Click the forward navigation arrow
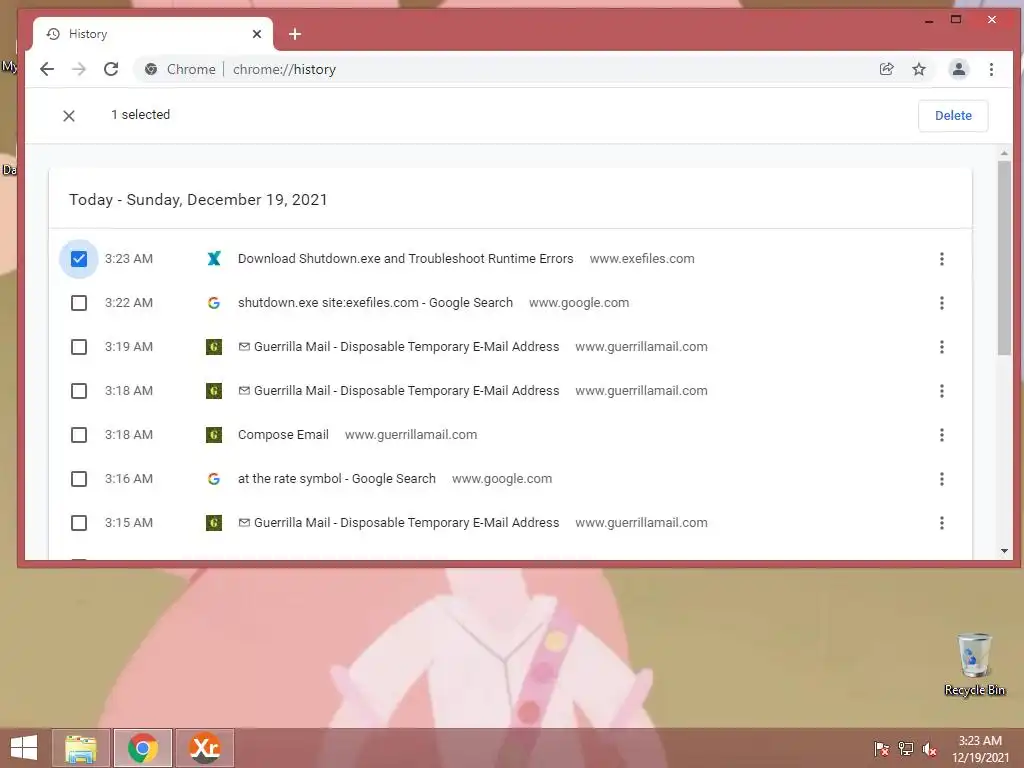 click(x=78, y=69)
